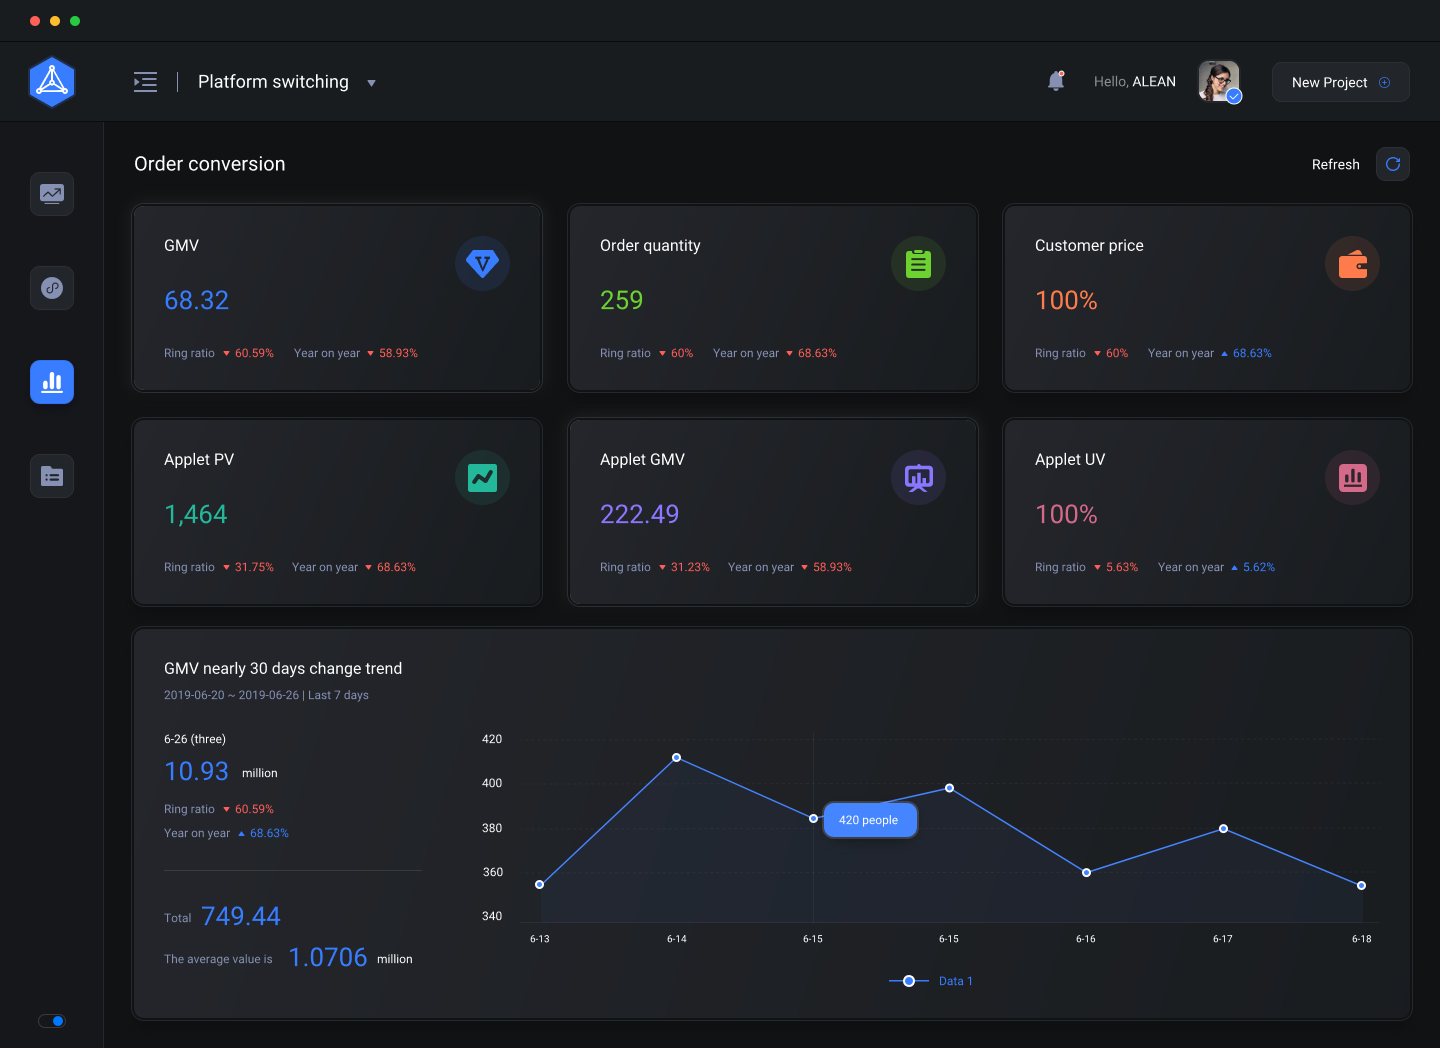Viewport: 1440px width, 1048px height.
Task: Select Applet UV value 100%
Action: click(1066, 514)
